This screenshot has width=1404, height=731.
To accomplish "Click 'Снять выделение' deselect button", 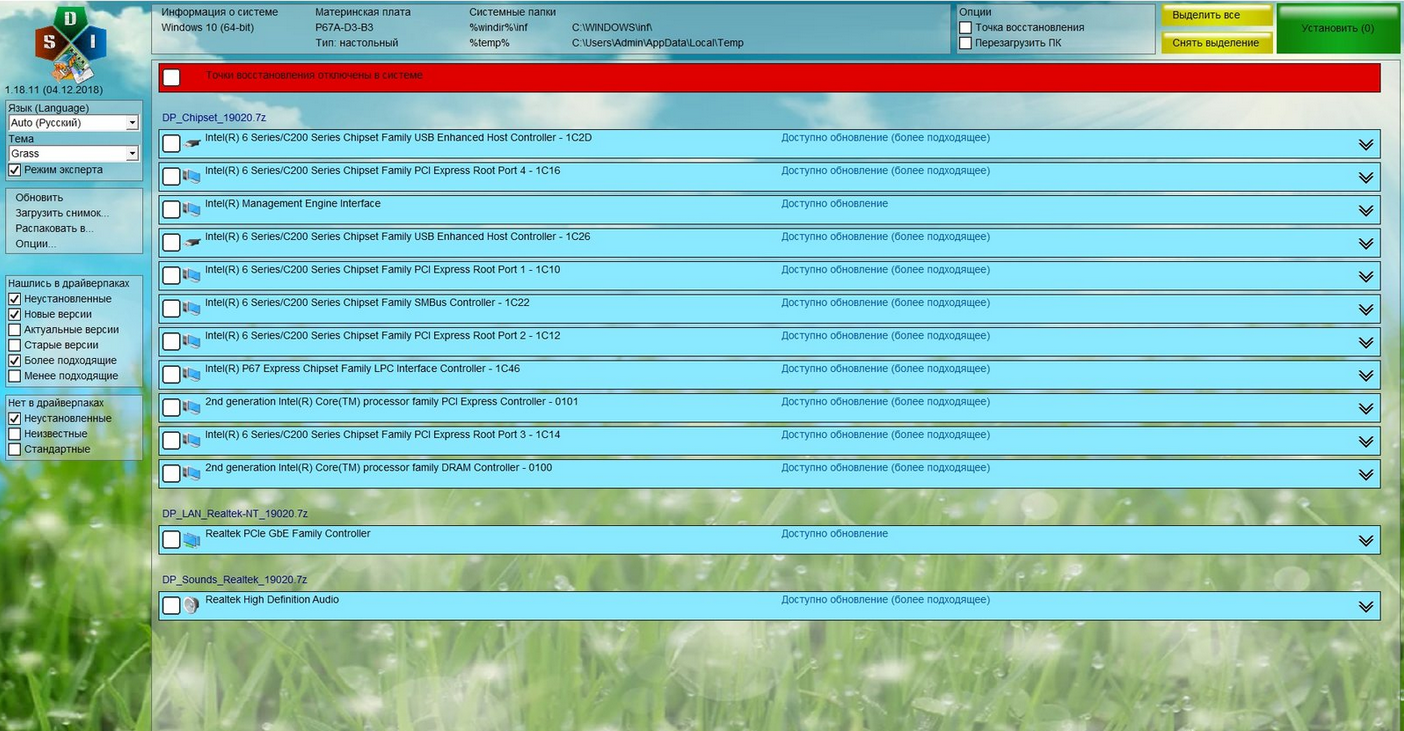I will pyautogui.click(x=1216, y=43).
